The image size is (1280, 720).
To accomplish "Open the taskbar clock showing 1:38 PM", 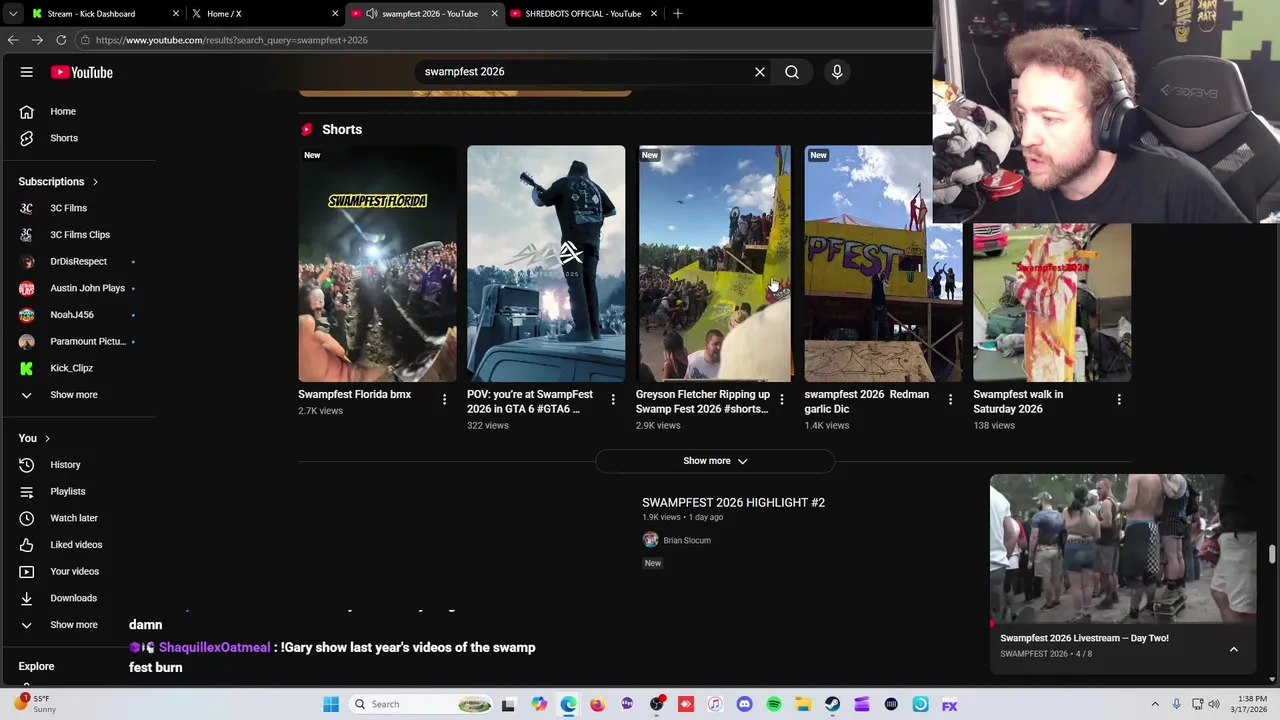I will tap(1251, 704).
